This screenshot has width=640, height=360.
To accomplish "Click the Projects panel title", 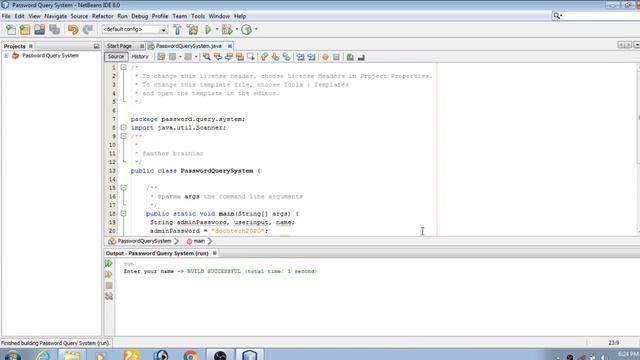I will 15,47.
